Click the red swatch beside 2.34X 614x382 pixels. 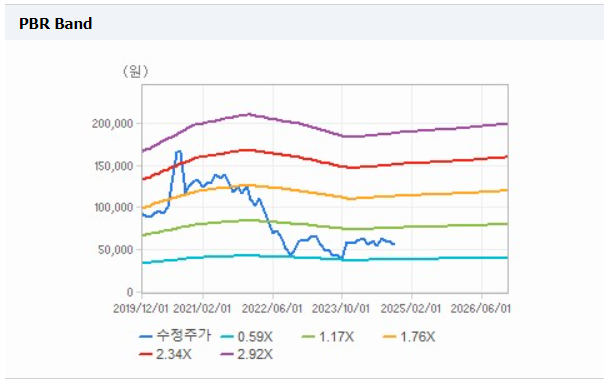point(146,354)
